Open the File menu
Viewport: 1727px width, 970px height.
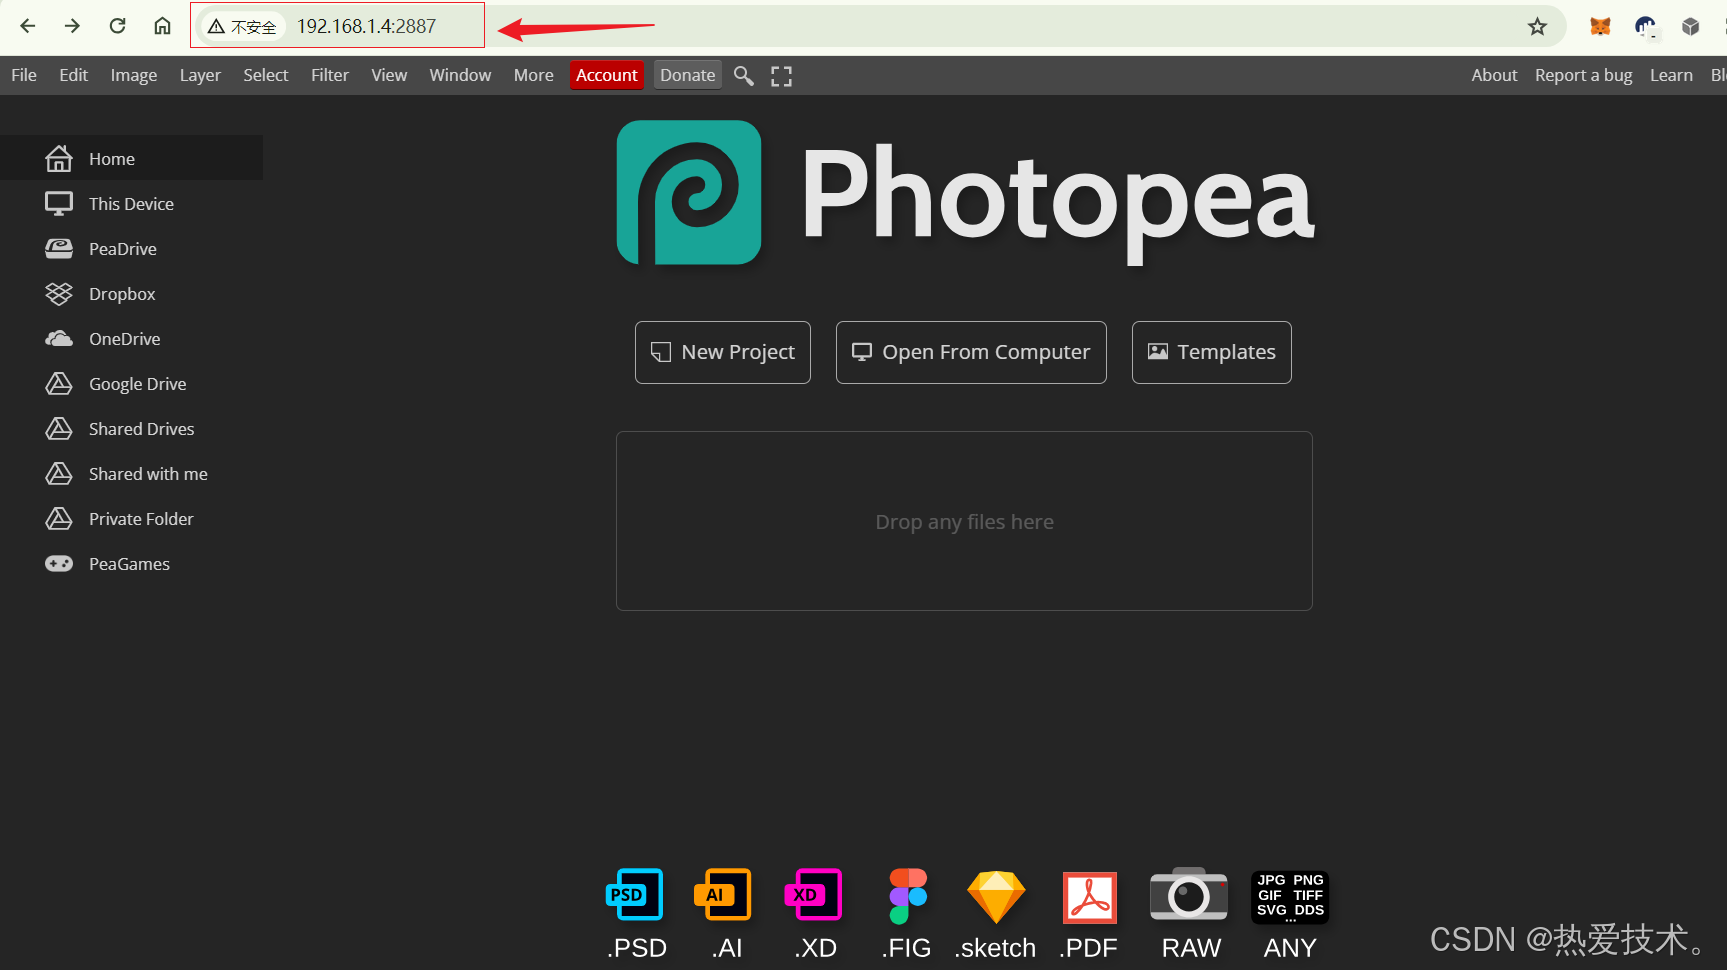pyautogui.click(x=24, y=75)
